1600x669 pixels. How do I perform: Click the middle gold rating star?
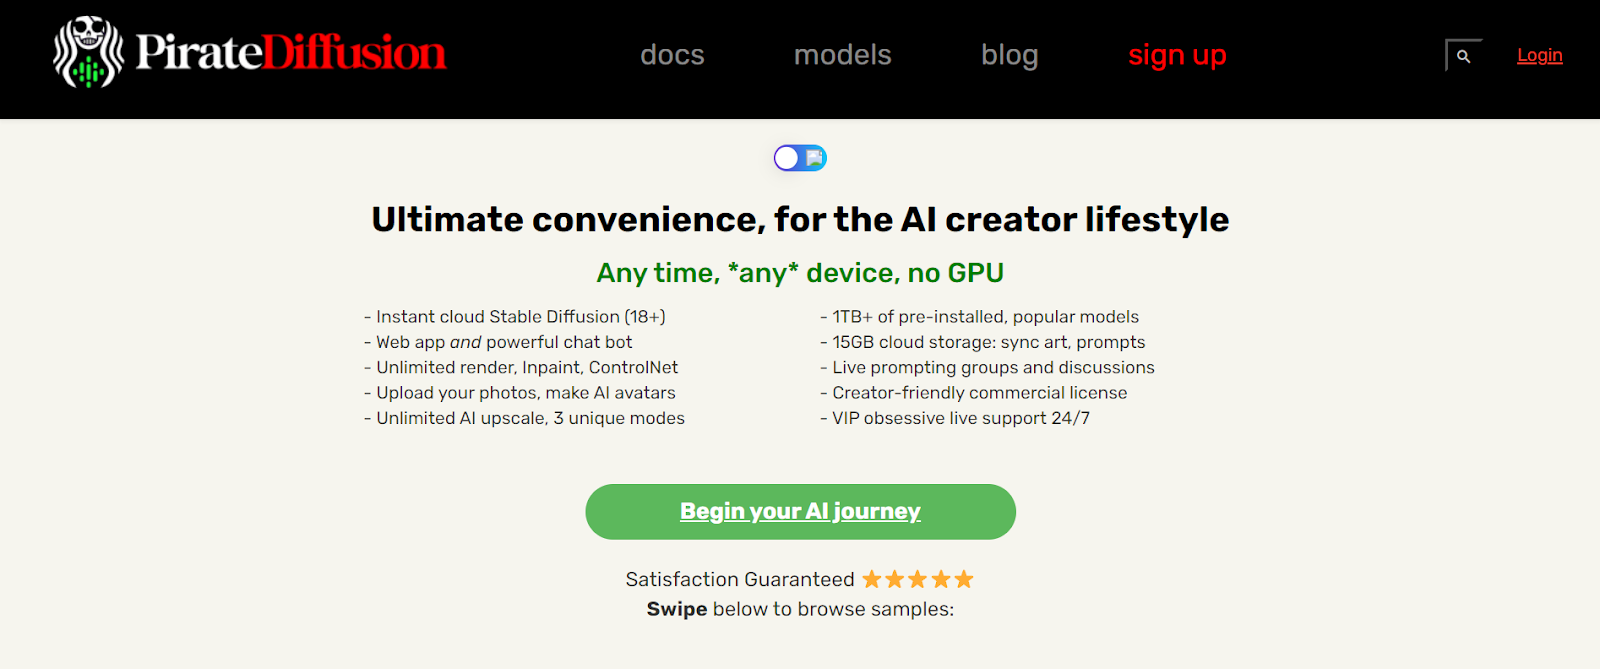tap(918, 579)
